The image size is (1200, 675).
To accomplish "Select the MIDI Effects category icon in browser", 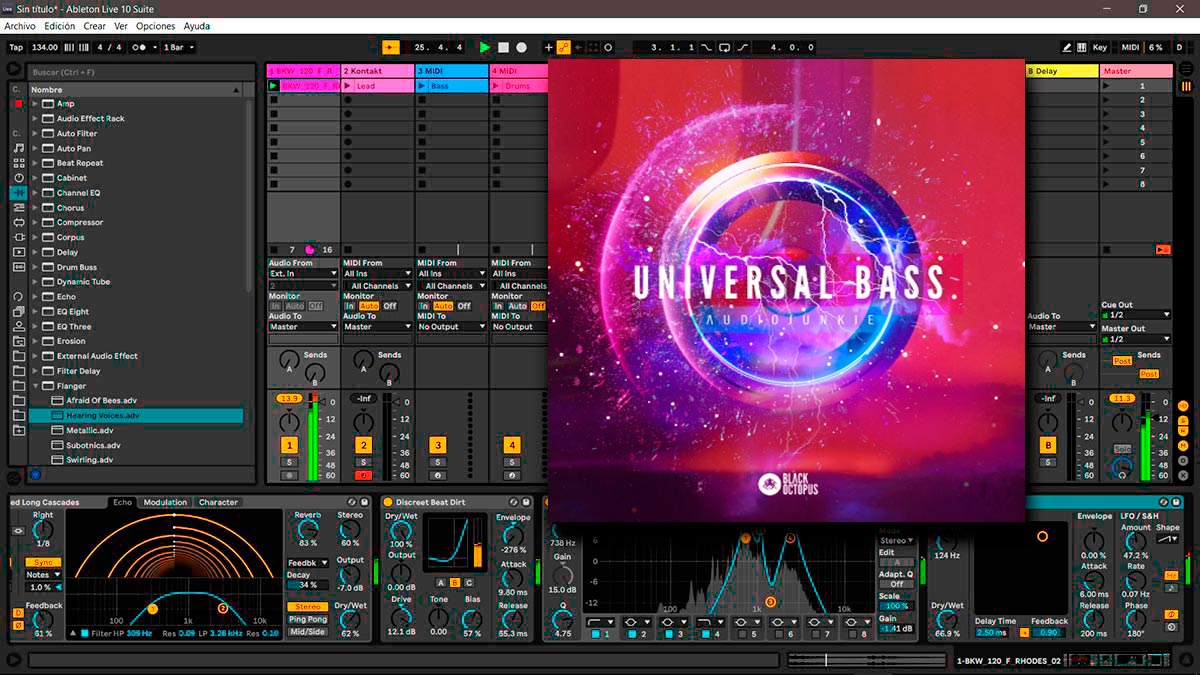I will click(19, 207).
